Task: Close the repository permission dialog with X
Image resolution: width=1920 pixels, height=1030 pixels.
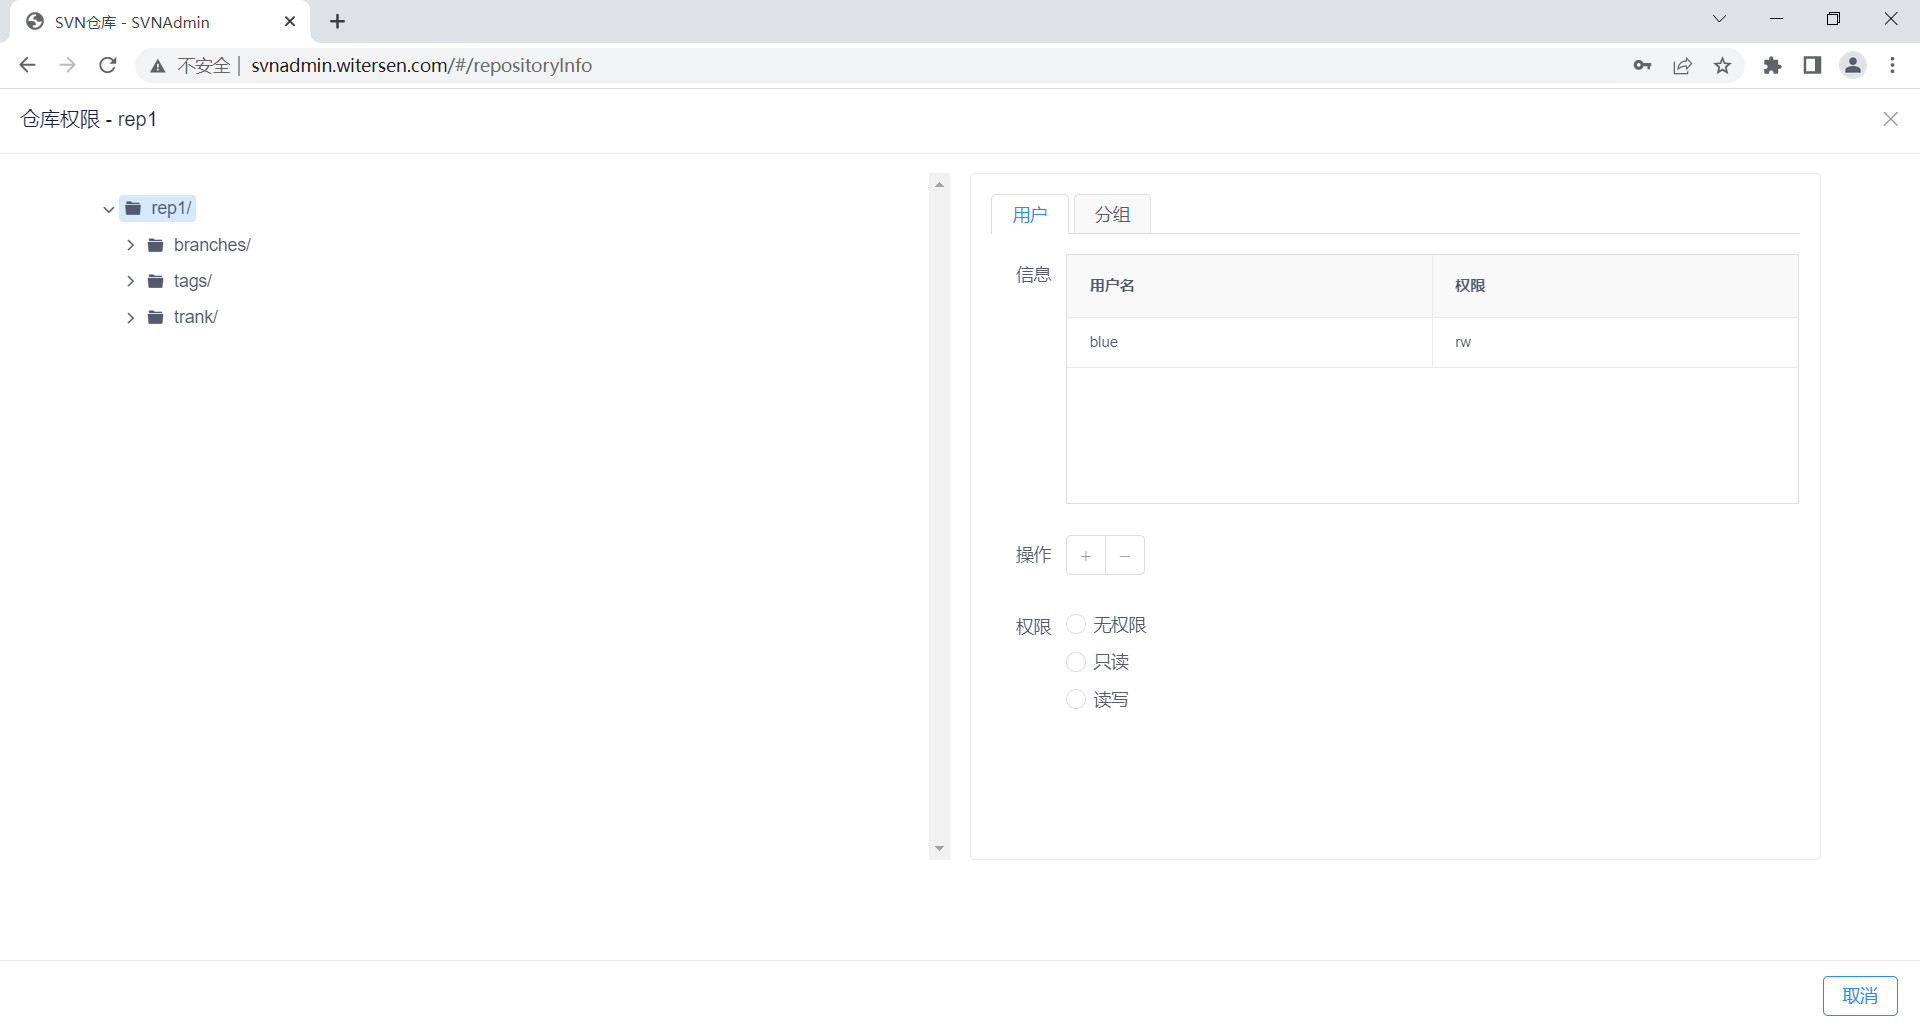Action: pyautogui.click(x=1890, y=119)
